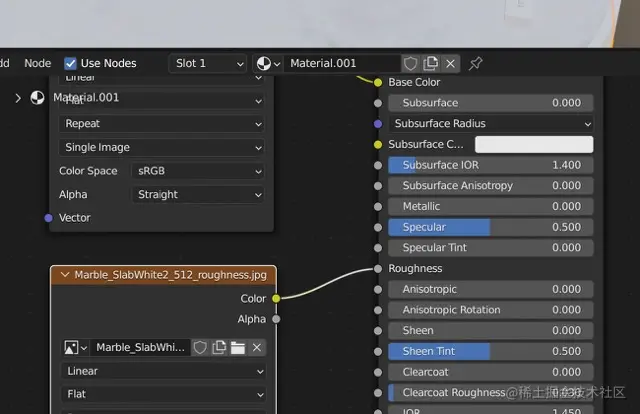Click the roughness node Color output socket
Image resolution: width=640 pixels, height=414 pixels.
(x=276, y=298)
